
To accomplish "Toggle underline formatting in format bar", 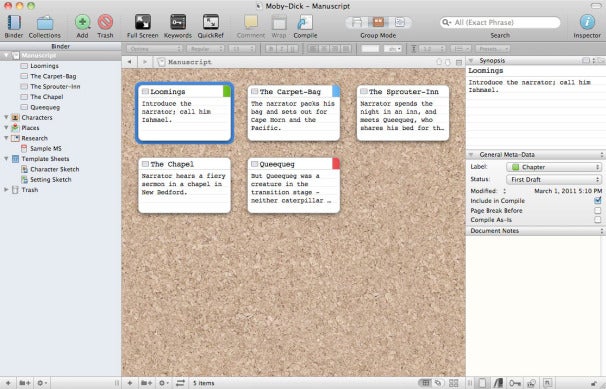I will click(x=293, y=49).
